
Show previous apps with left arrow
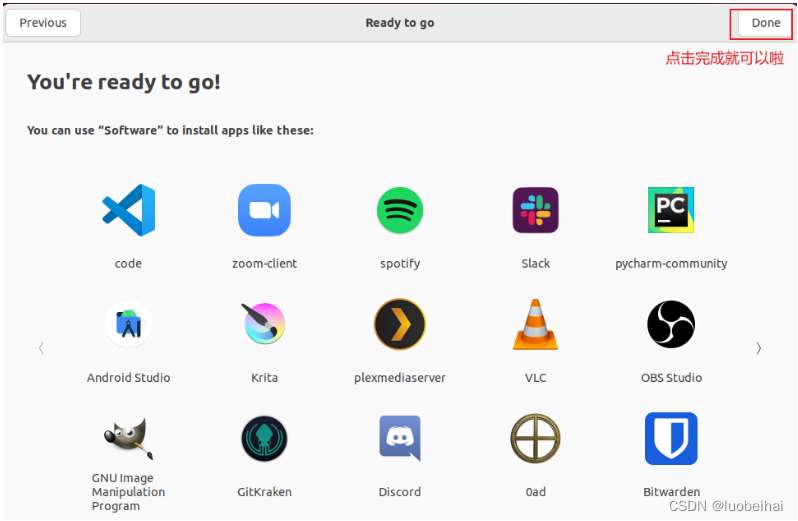pos(41,348)
